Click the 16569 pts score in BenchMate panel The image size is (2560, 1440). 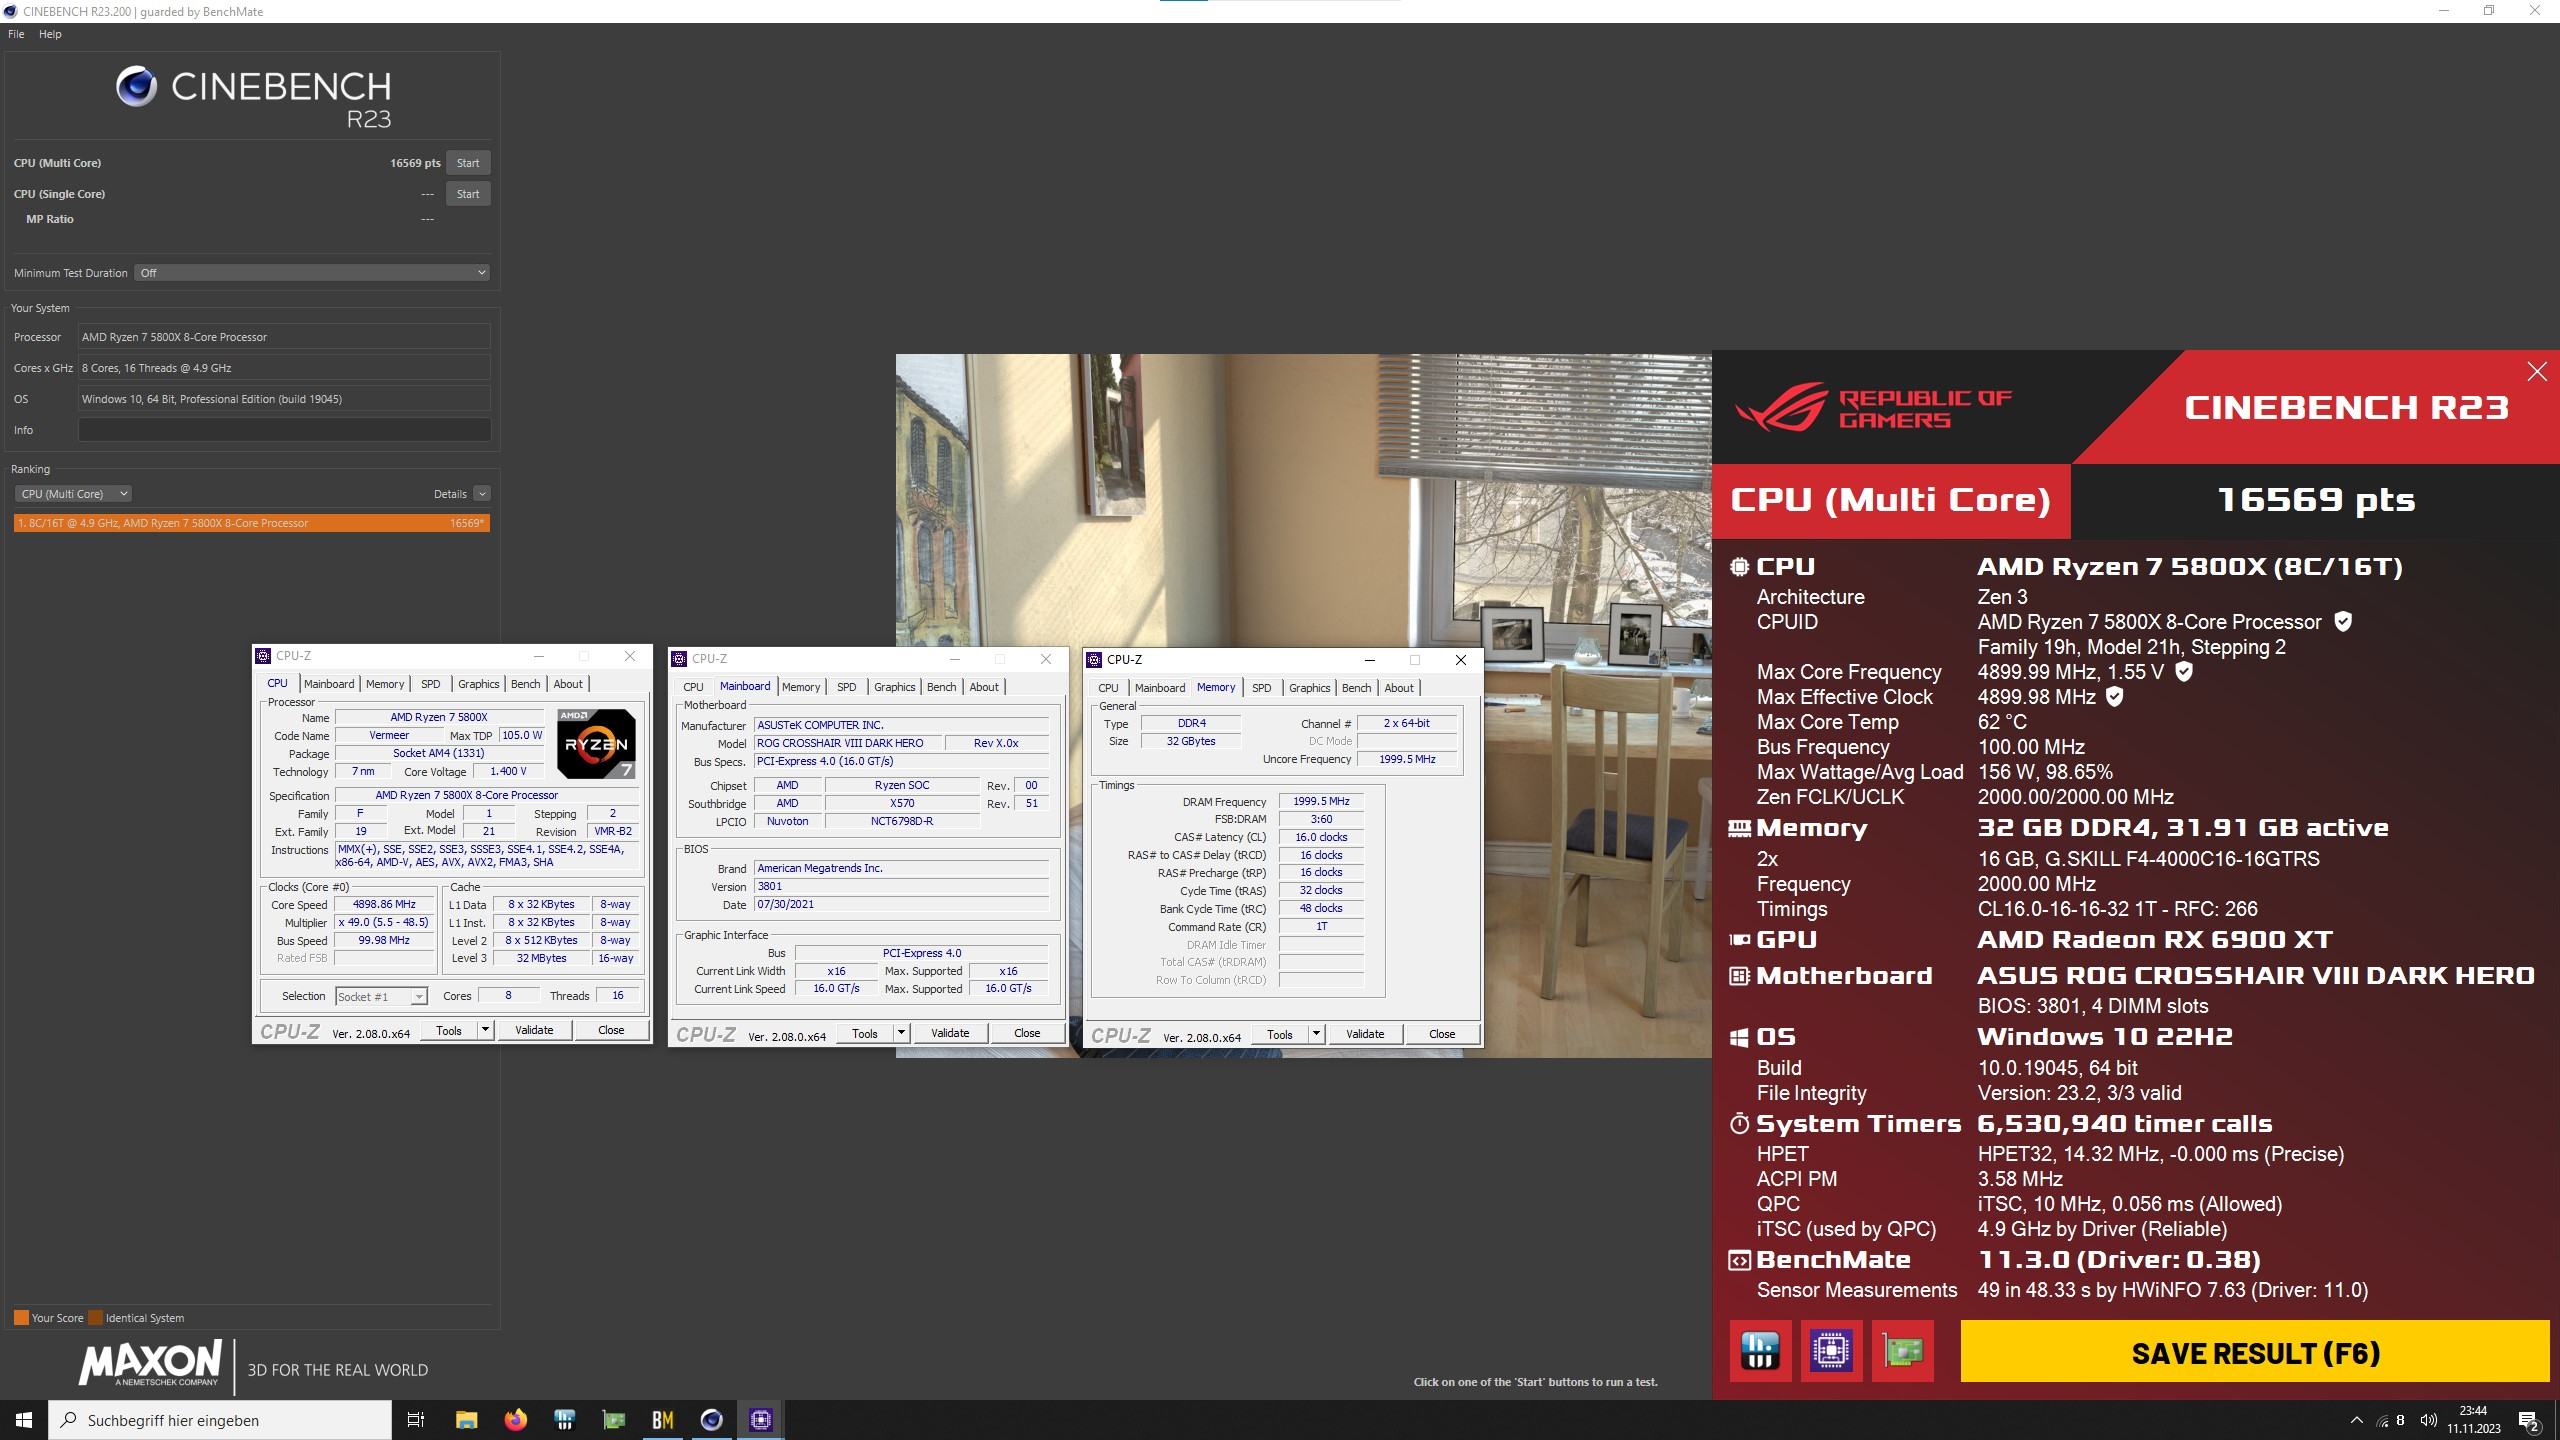[x=2315, y=500]
